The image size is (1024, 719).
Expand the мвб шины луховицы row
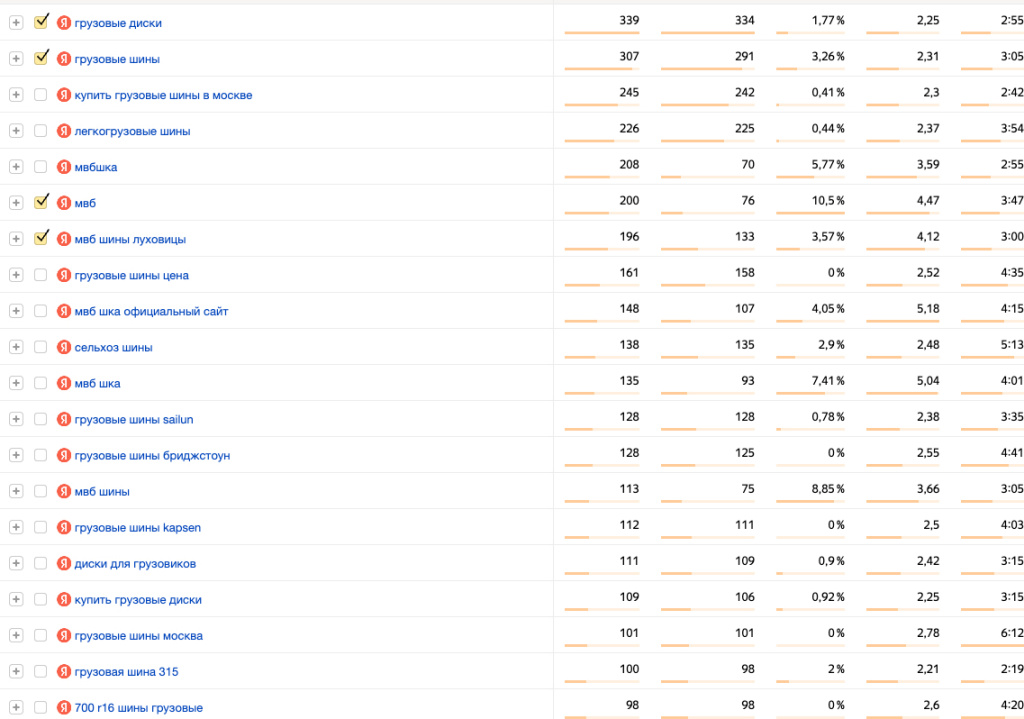(x=16, y=239)
